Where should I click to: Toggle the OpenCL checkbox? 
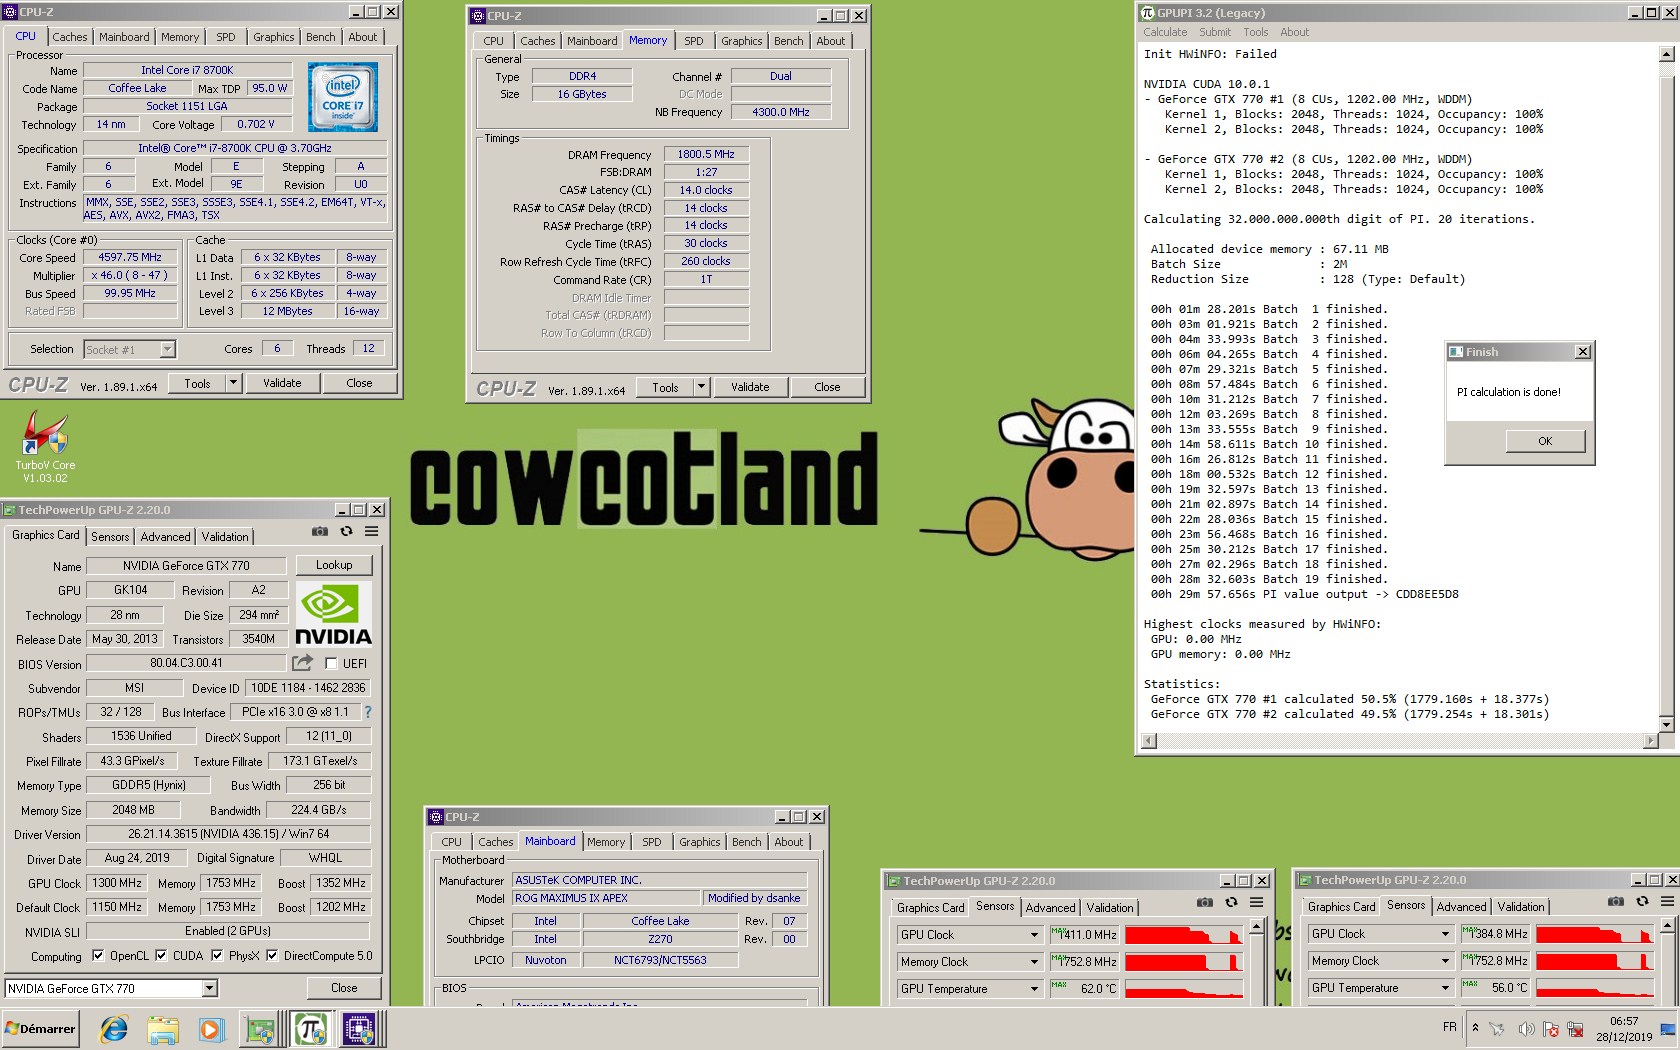[x=98, y=955]
